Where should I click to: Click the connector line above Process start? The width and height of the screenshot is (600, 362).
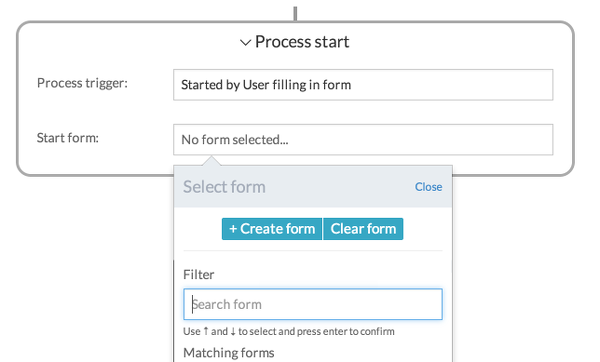(x=295, y=13)
